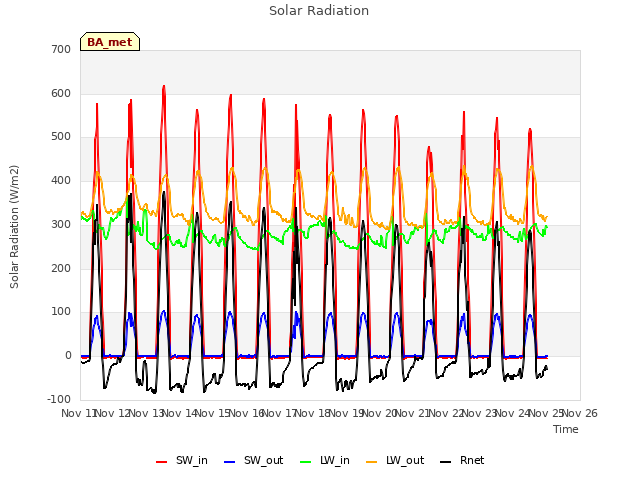Click the red SW_in legend color marker
Image resolution: width=640 pixels, height=480 pixels.
tap(162, 462)
